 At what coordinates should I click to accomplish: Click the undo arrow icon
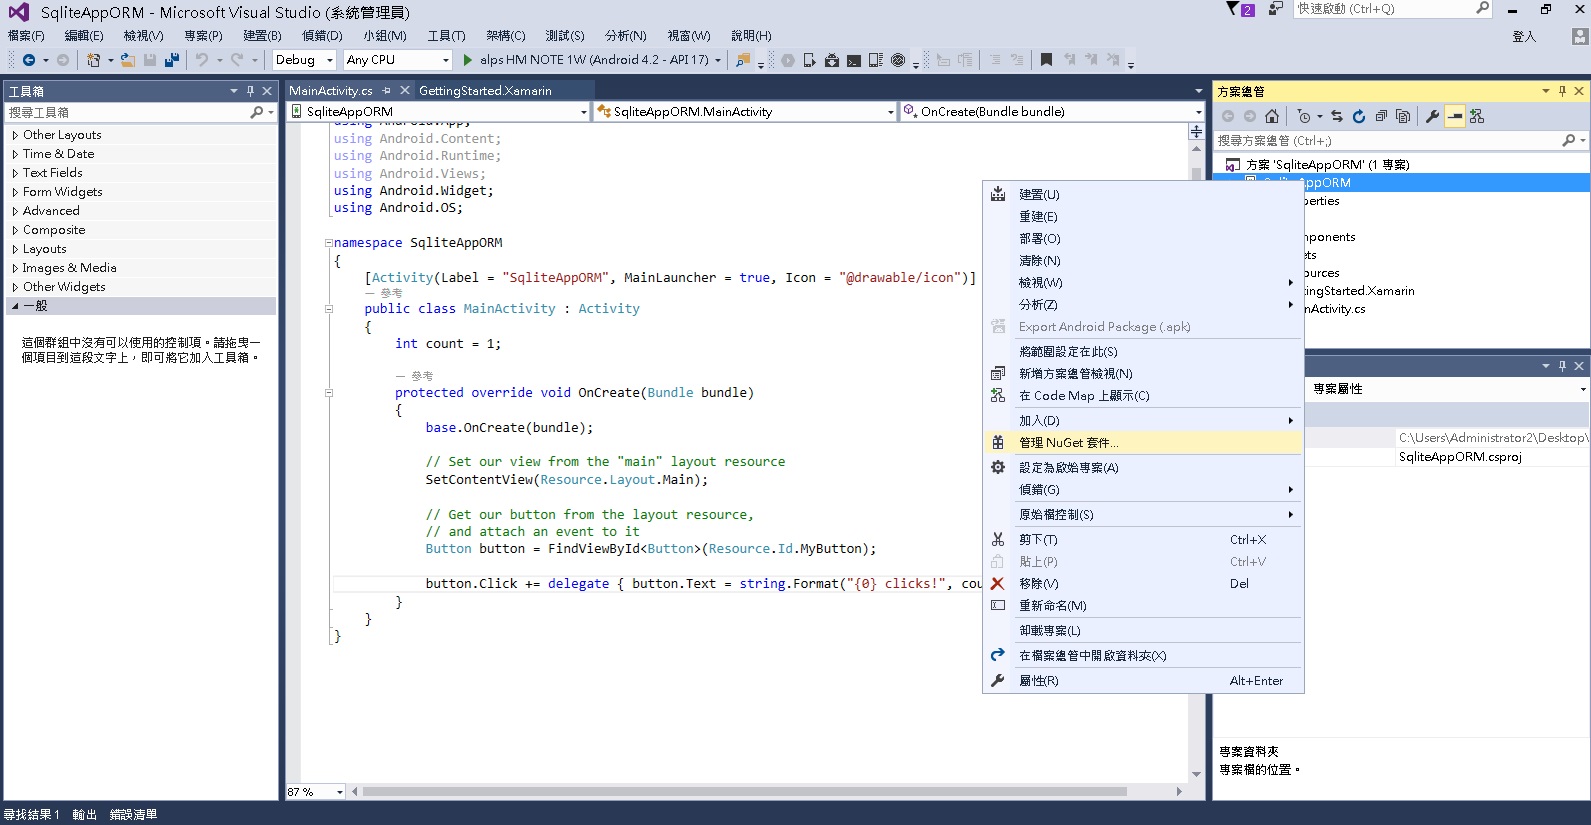[x=202, y=60]
